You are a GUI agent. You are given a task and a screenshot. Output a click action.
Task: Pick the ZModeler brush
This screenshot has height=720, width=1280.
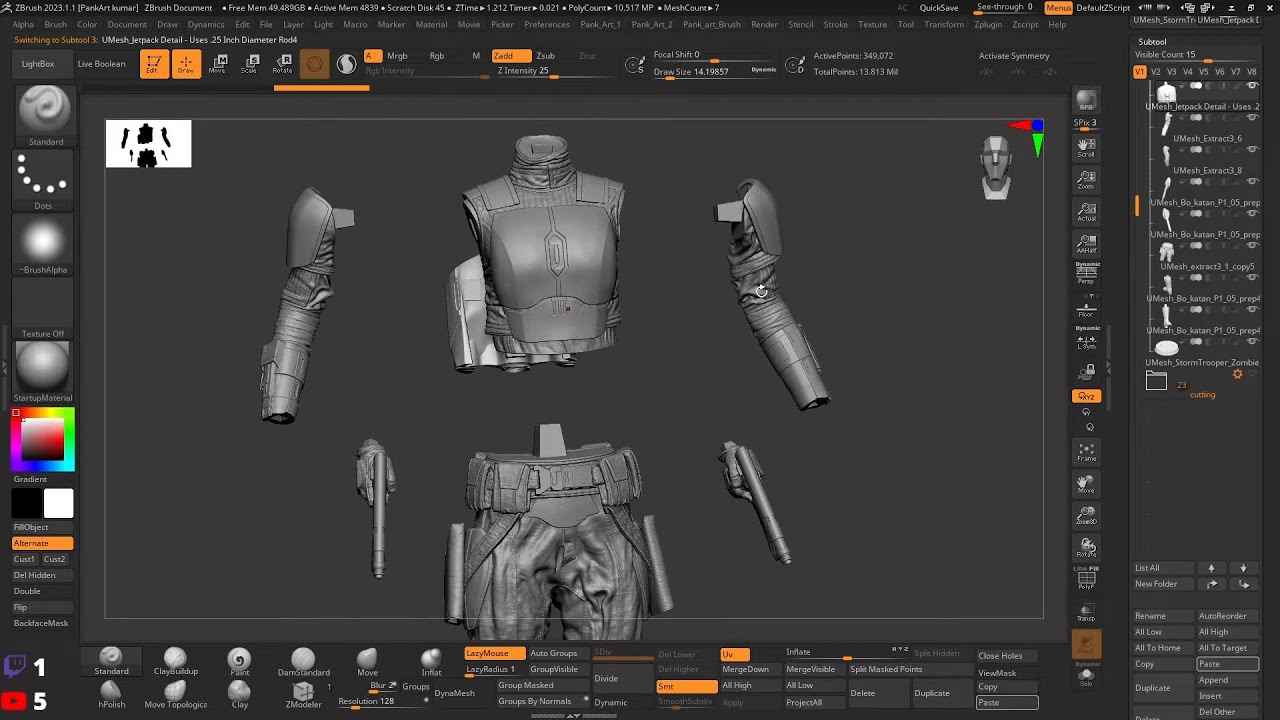[303, 694]
